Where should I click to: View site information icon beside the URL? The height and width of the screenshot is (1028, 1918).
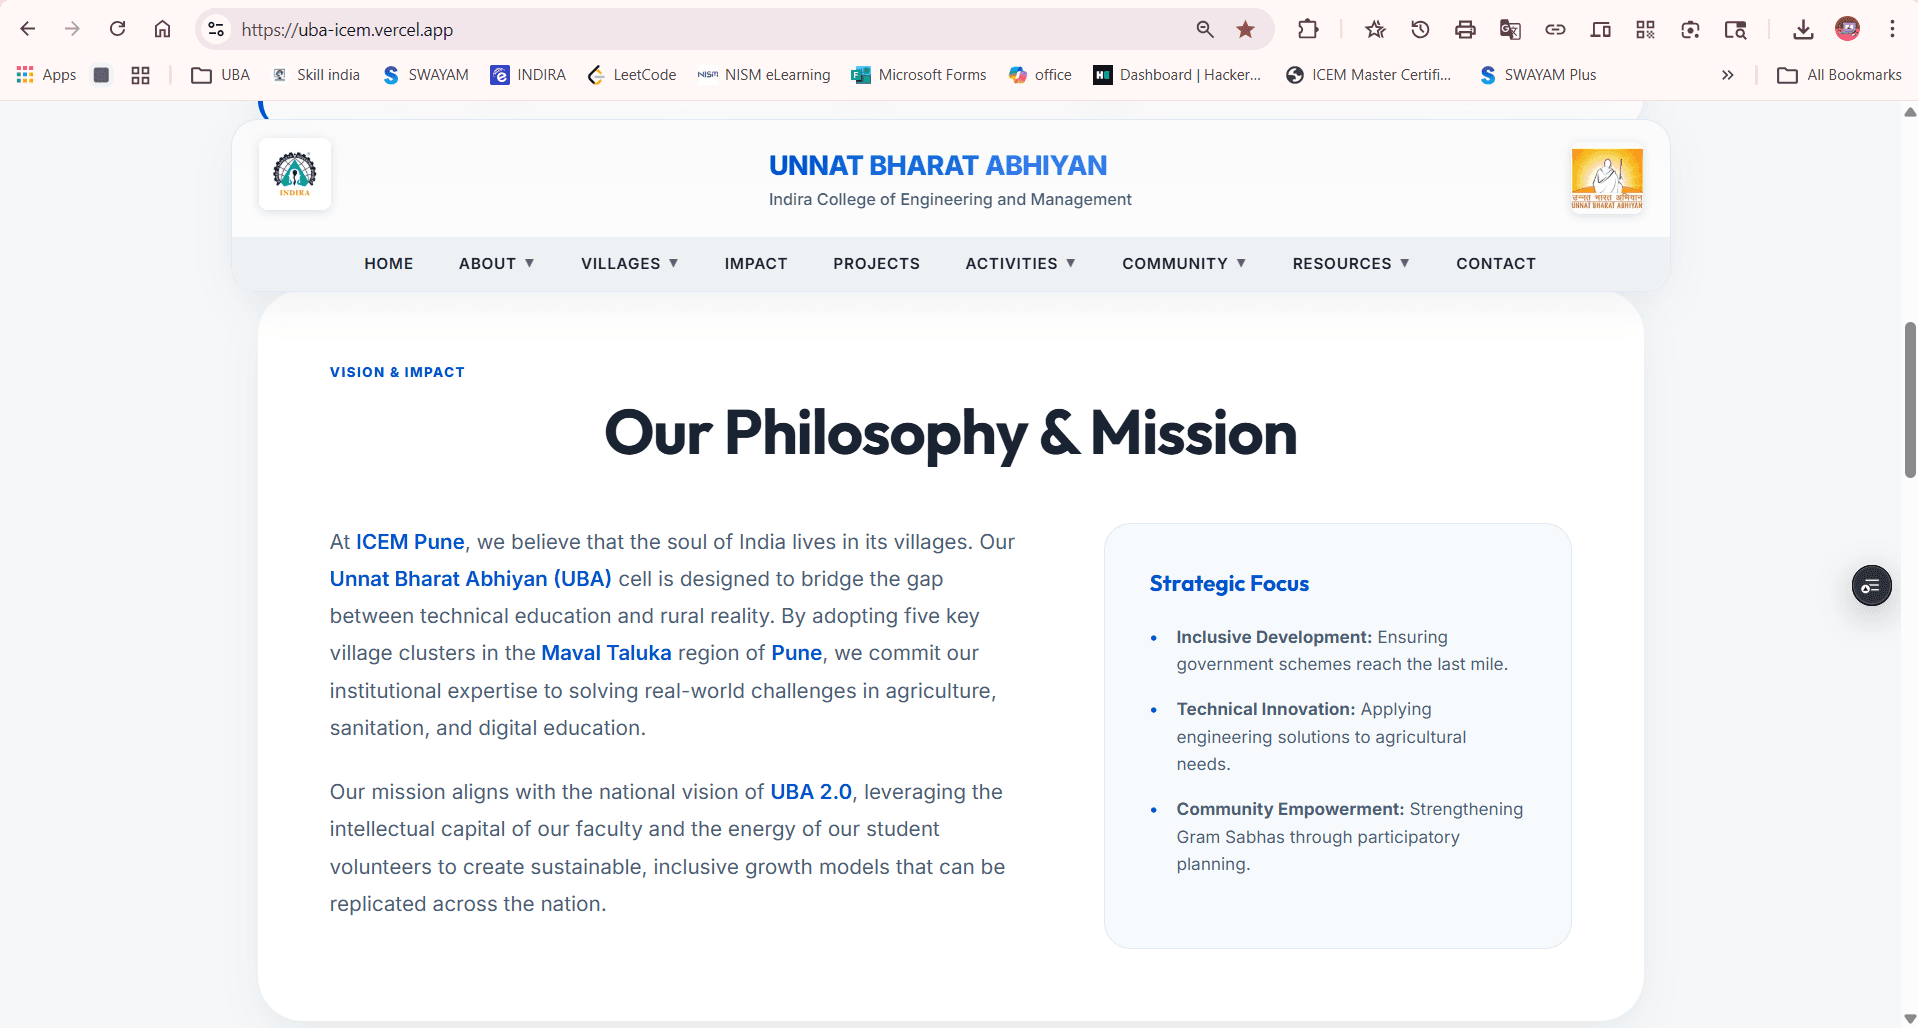[x=216, y=29]
